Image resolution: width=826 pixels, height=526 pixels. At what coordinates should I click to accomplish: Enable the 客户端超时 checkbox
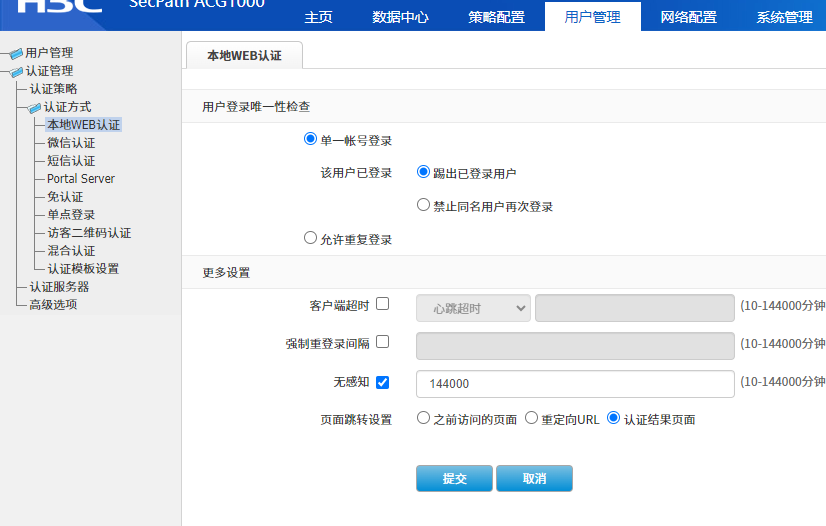[x=382, y=304]
